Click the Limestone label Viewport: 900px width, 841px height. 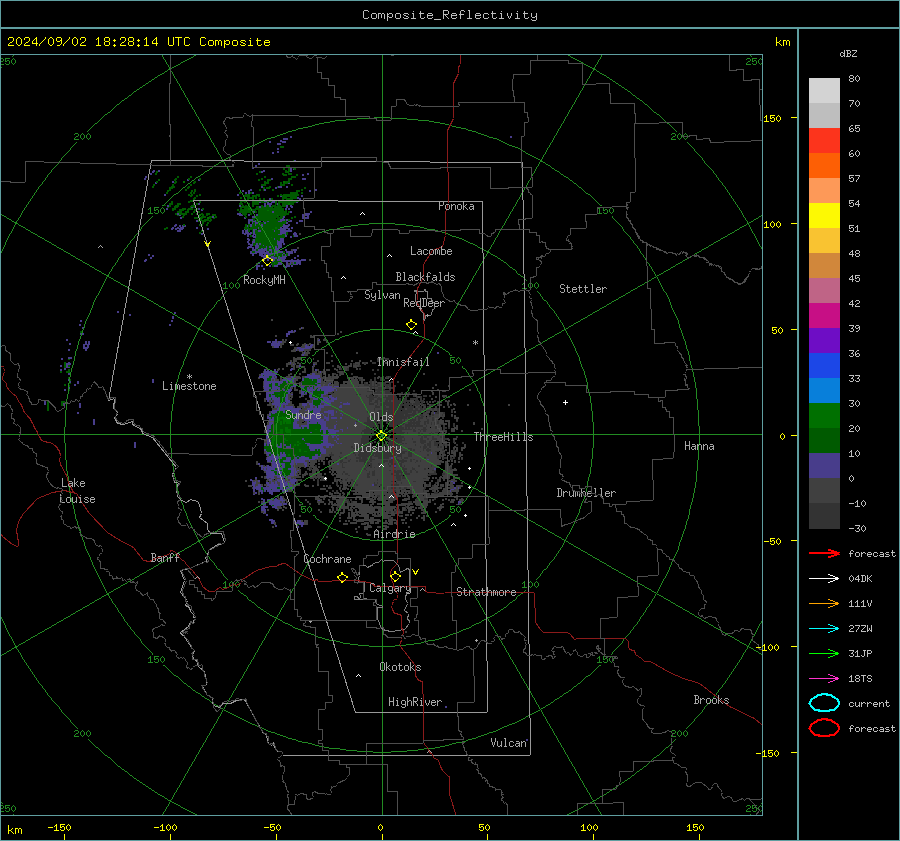click(189, 386)
